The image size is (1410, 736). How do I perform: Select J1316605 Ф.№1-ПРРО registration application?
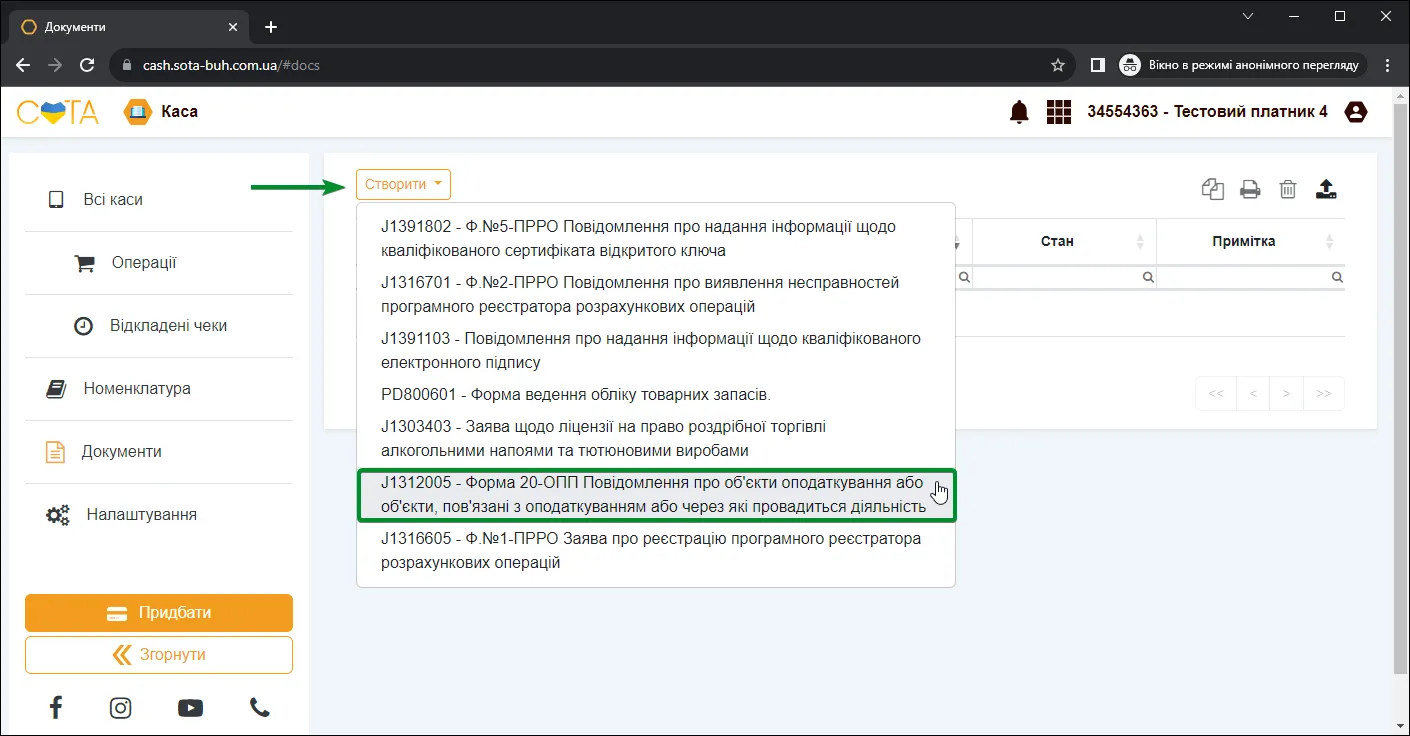[656, 550]
